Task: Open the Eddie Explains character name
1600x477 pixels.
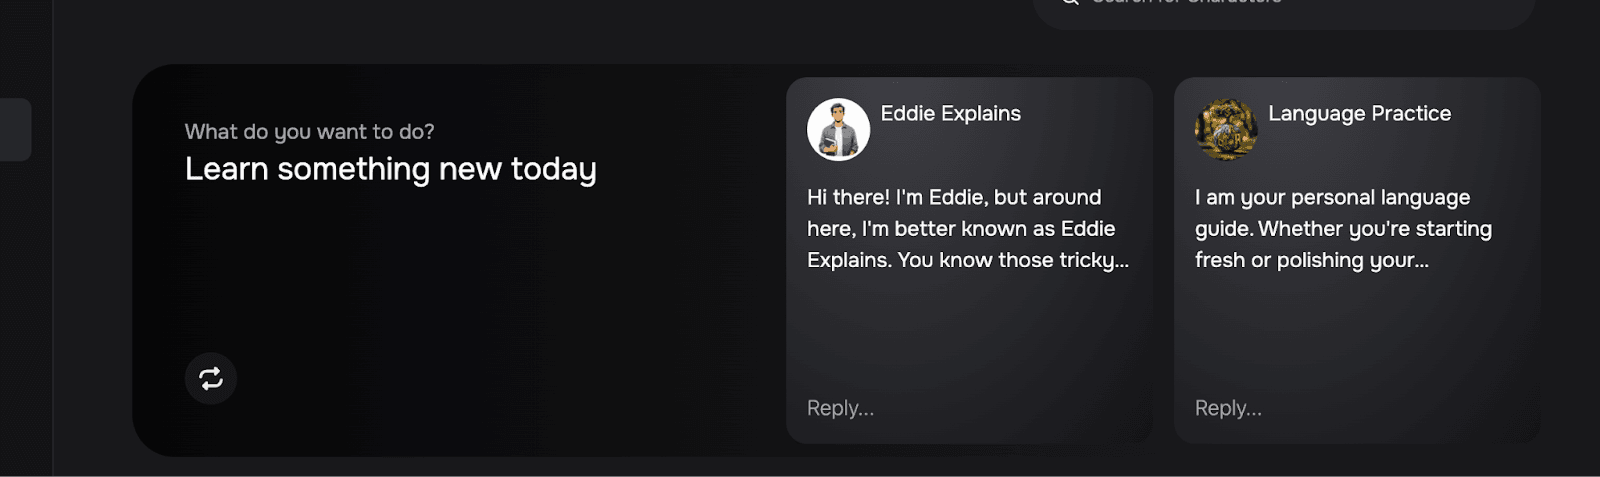Action: point(950,114)
